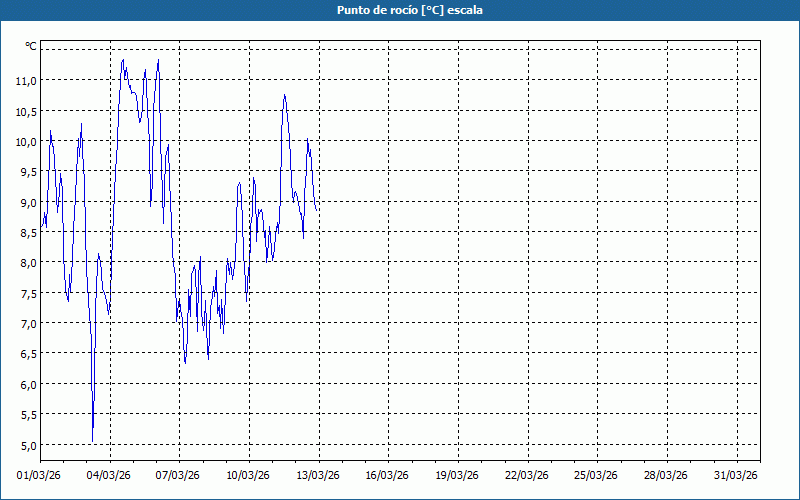Click the 13/03/26 date label
This screenshot has height=500, width=800.
[320, 475]
